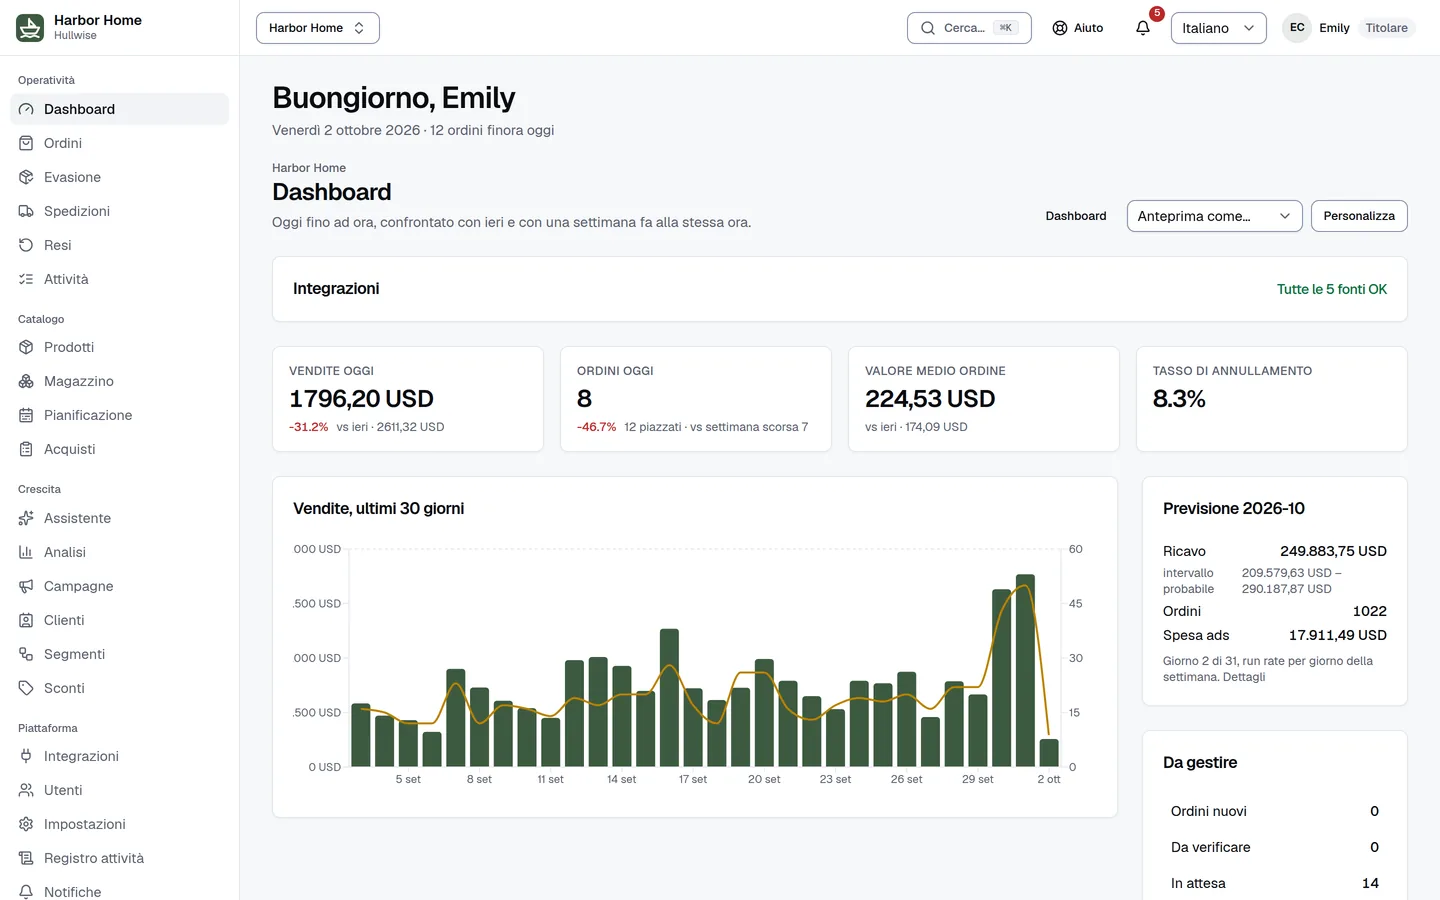Open Clienti in the sidebar
1440x900 pixels.
pyautogui.click(x=119, y=620)
